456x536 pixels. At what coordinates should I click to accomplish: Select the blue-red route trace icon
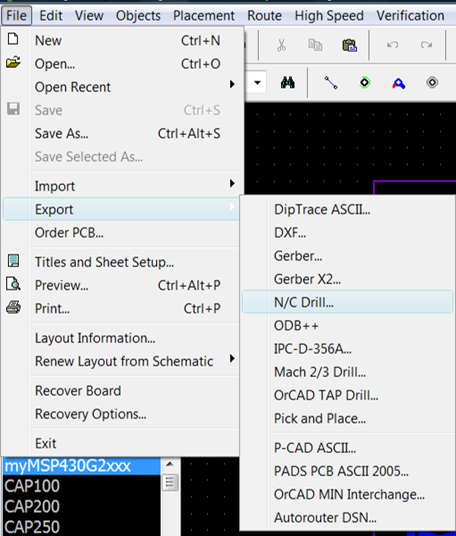click(x=399, y=83)
